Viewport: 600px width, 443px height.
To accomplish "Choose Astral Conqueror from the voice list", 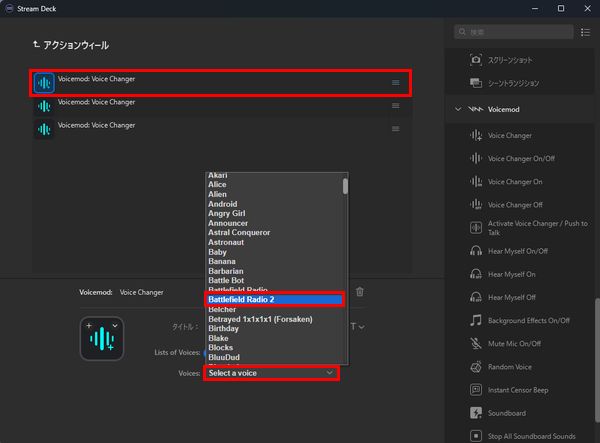I will click(239, 232).
